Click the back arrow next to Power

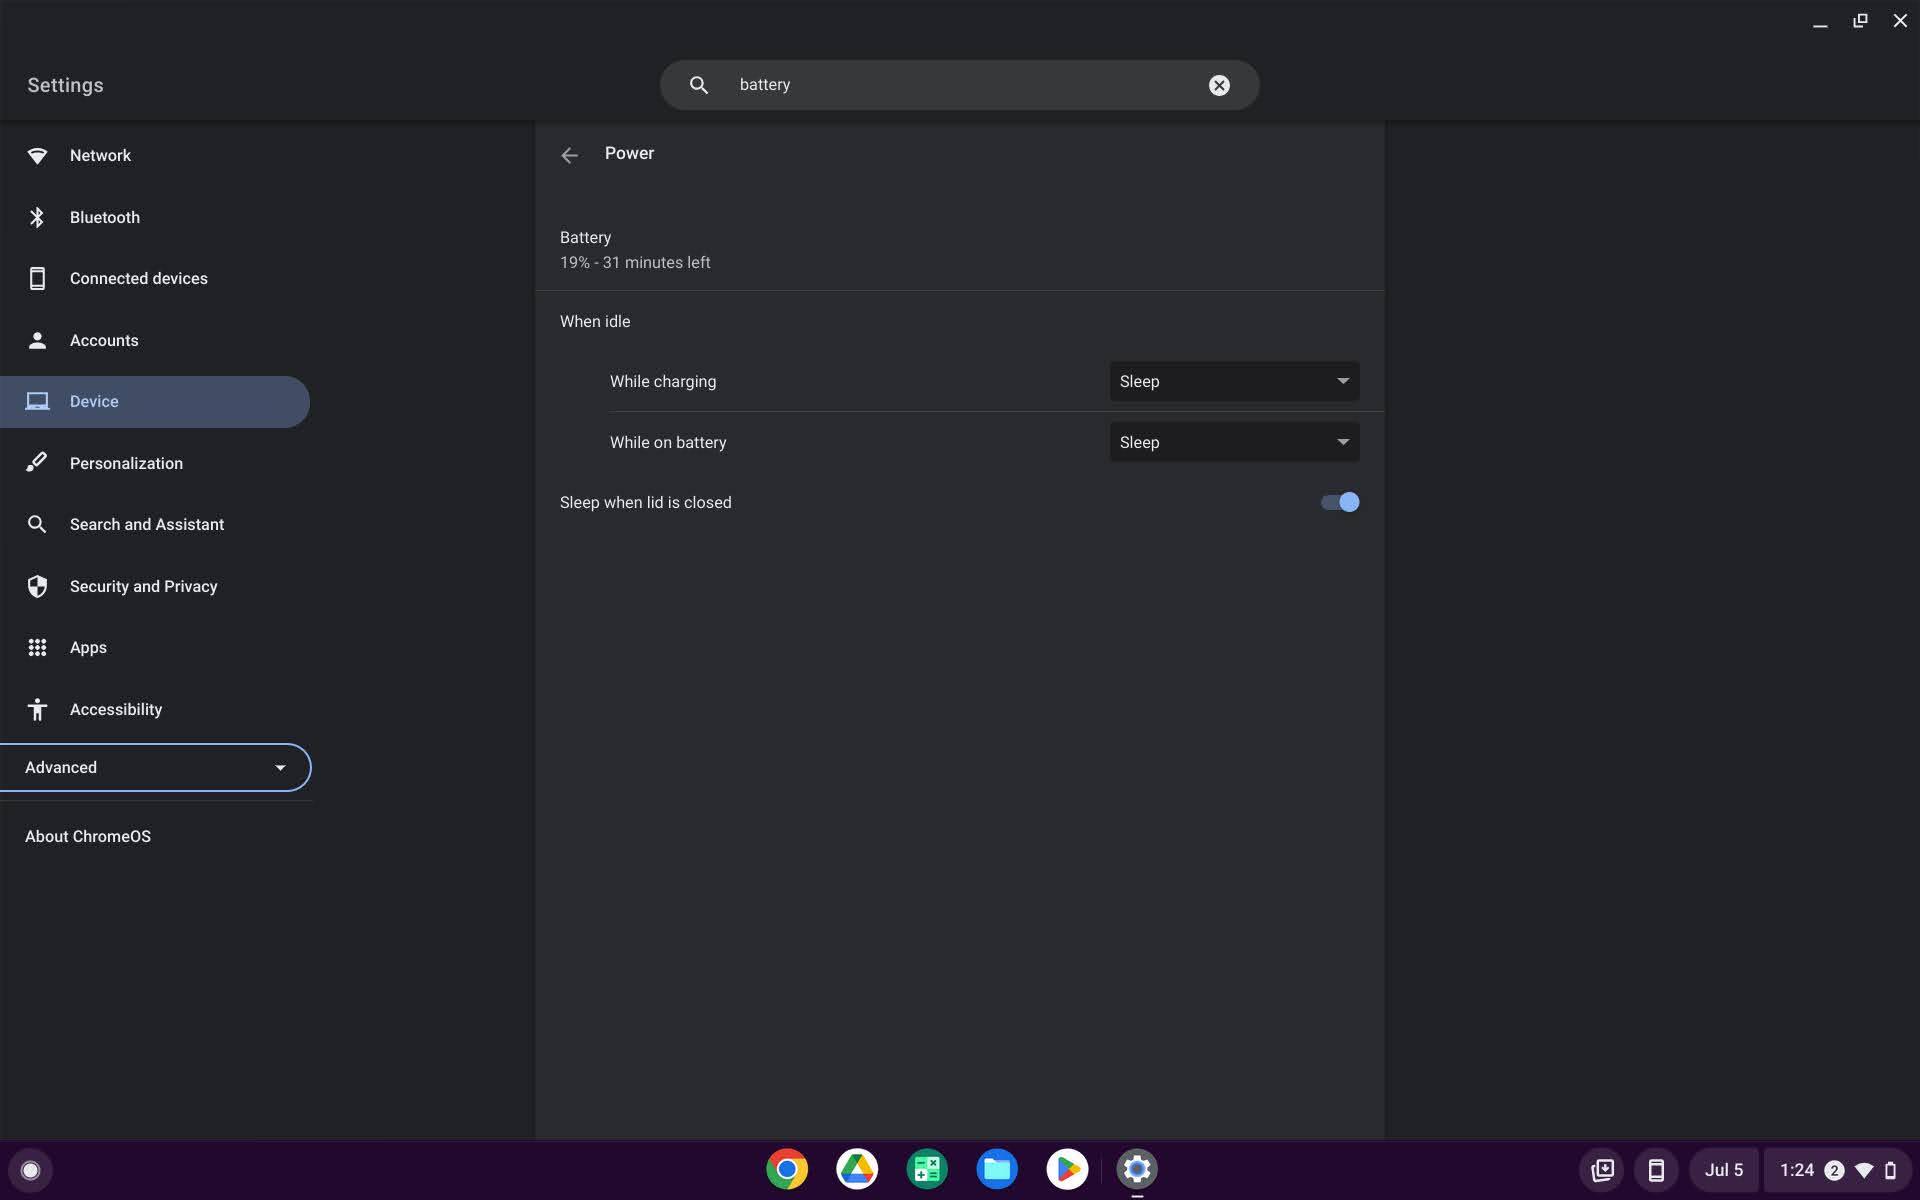click(x=569, y=155)
